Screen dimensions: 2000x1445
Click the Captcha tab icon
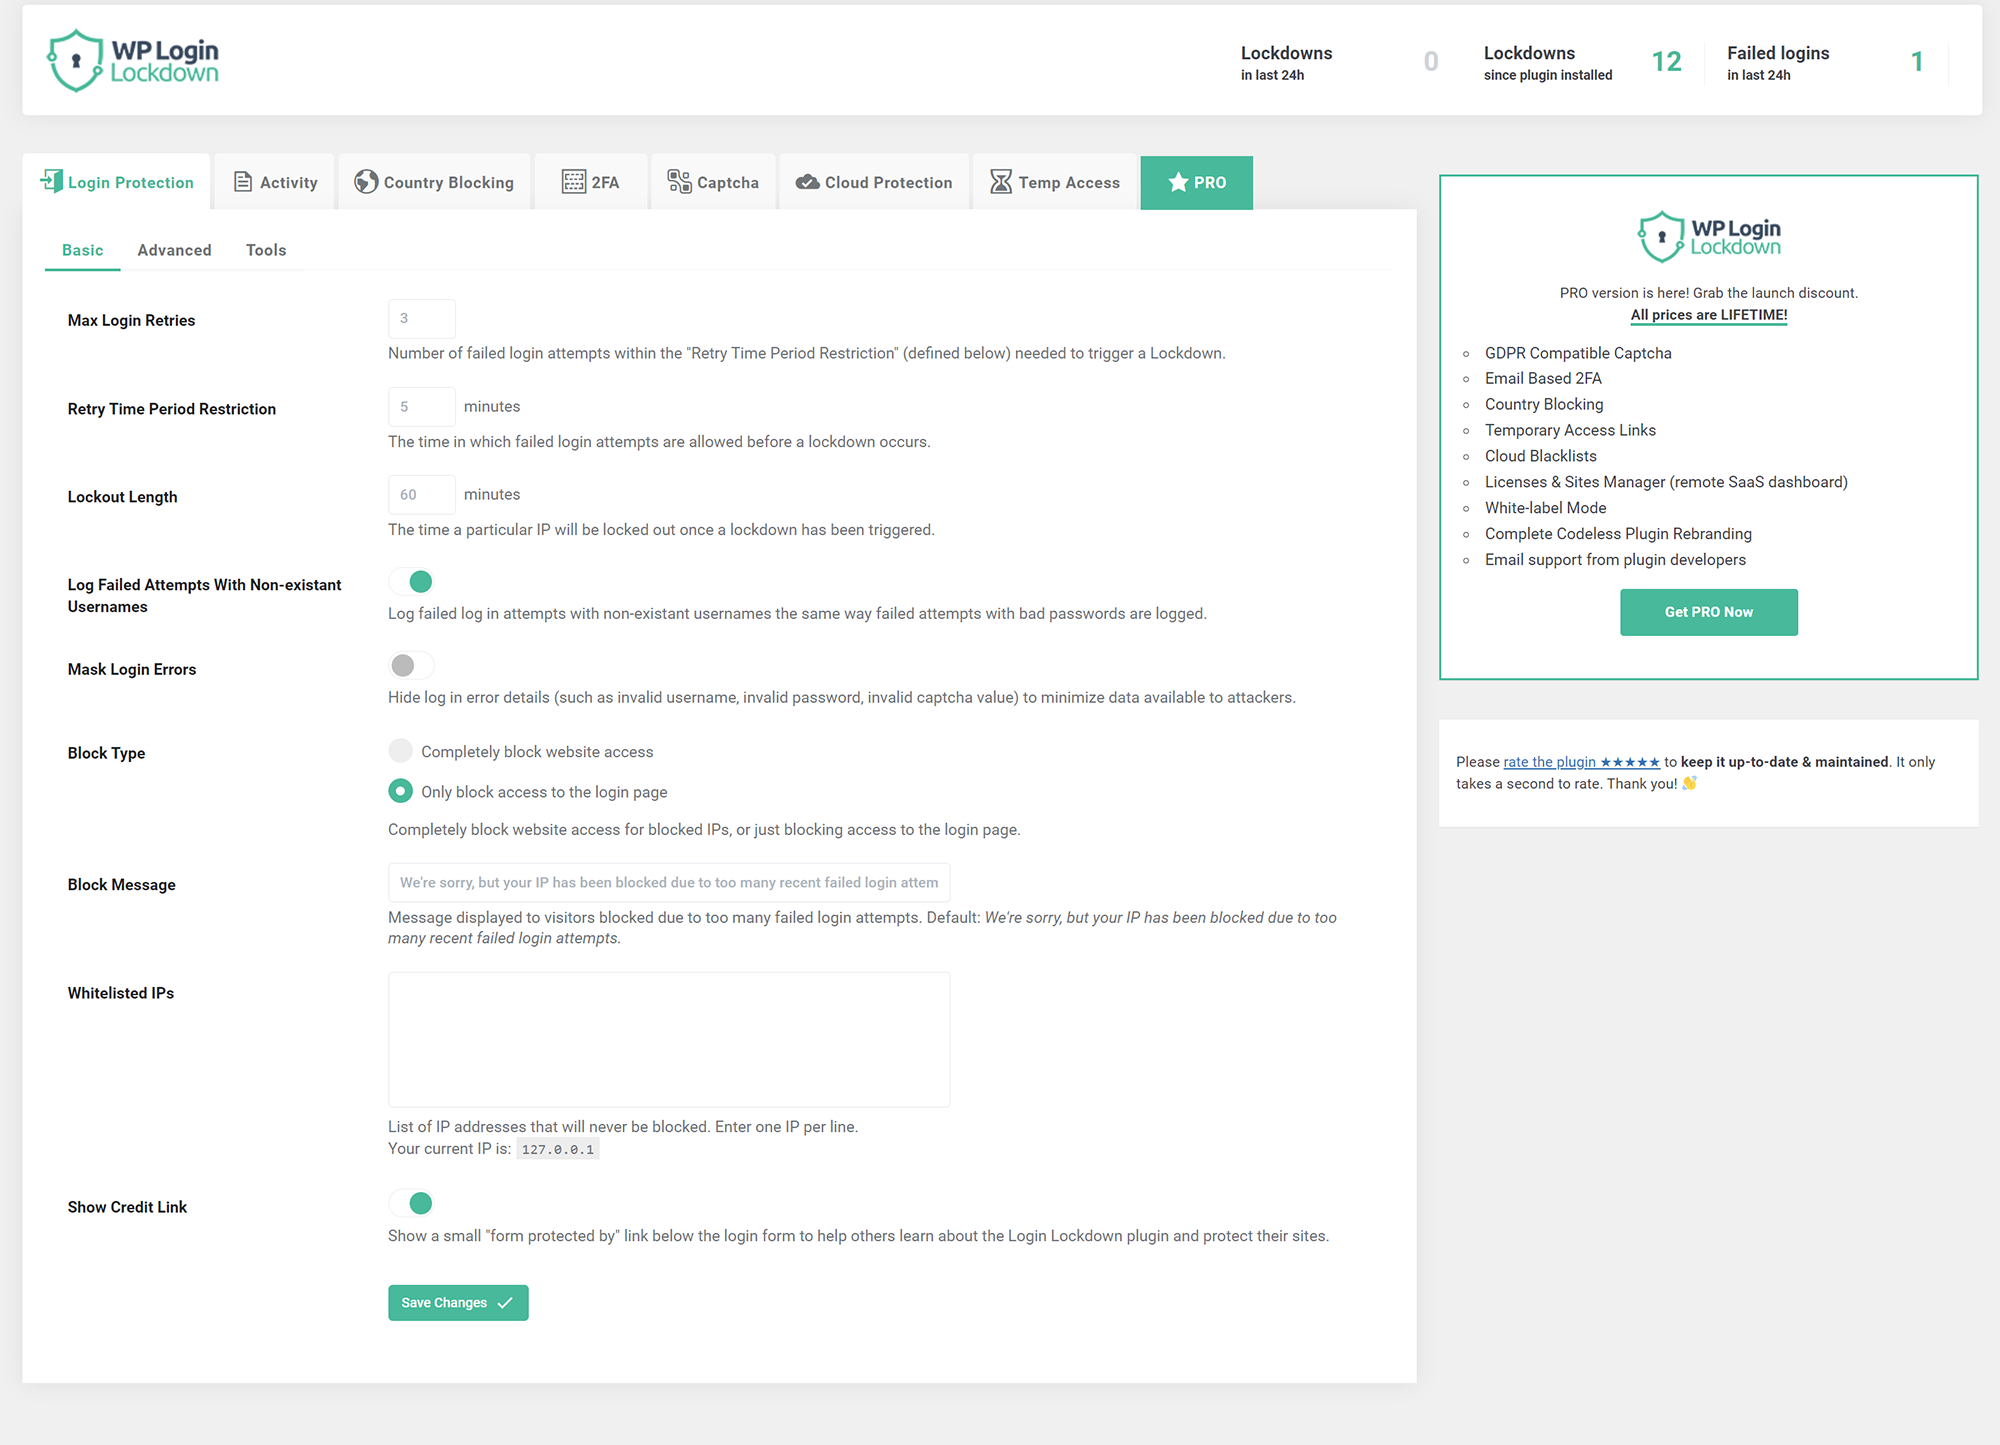coord(677,182)
